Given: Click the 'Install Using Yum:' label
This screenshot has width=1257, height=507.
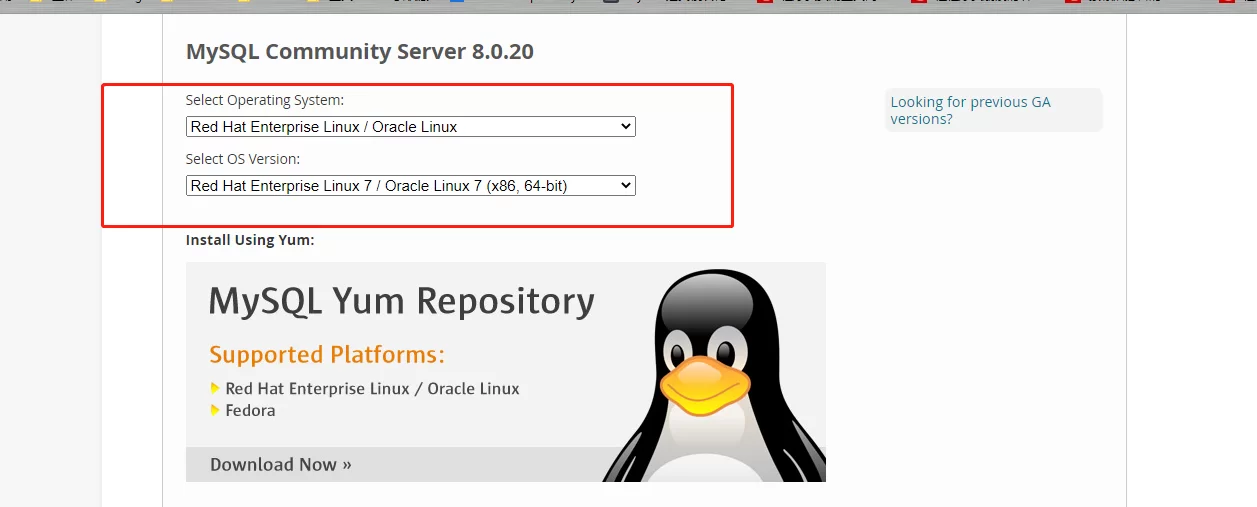Looking at the screenshot, I should (250, 240).
